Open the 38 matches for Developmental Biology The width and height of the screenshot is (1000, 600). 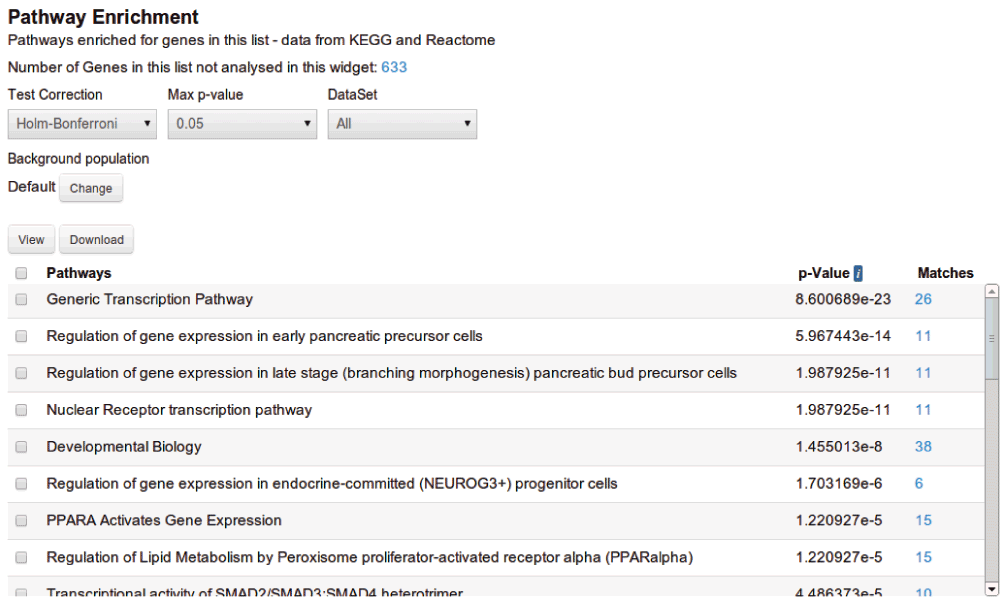pyautogui.click(x=923, y=447)
